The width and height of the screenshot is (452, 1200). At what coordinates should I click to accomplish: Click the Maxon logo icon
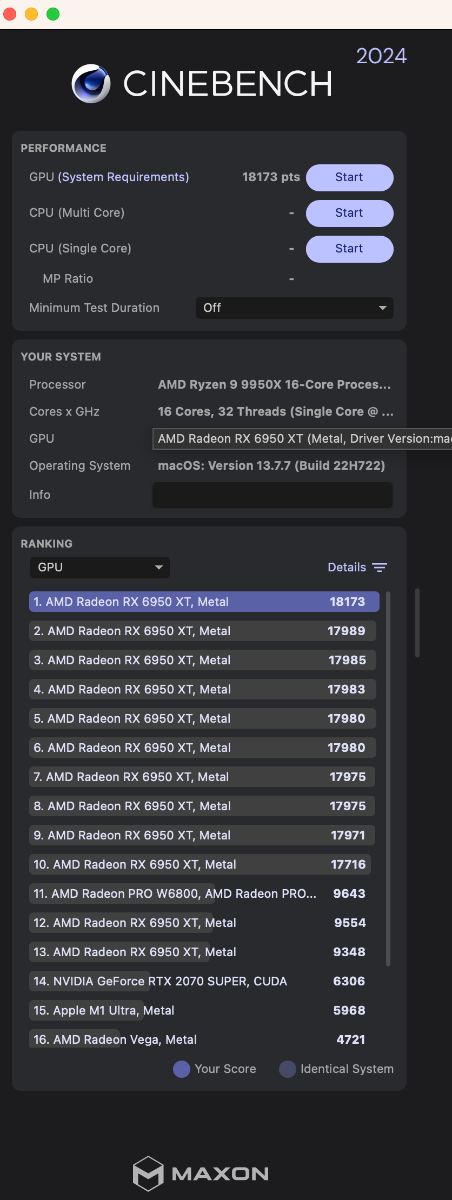tap(148, 1172)
